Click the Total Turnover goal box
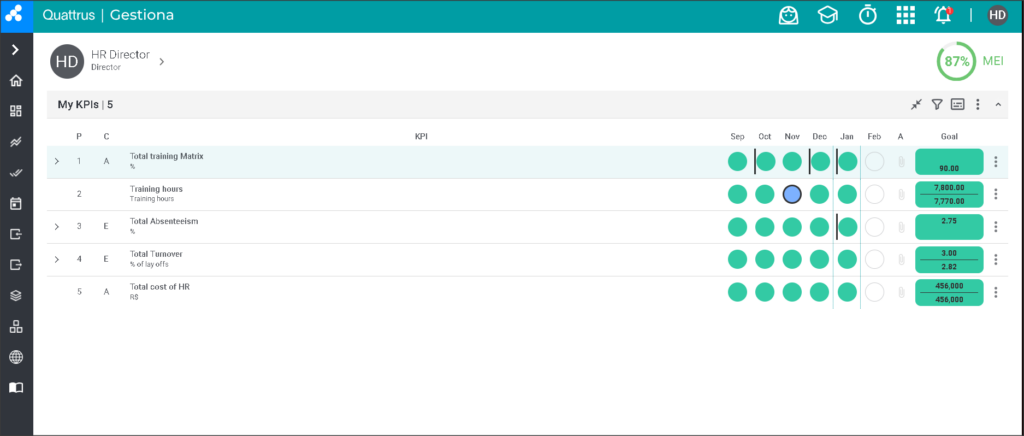The height and width of the screenshot is (436, 1024). [x=950, y=259]
